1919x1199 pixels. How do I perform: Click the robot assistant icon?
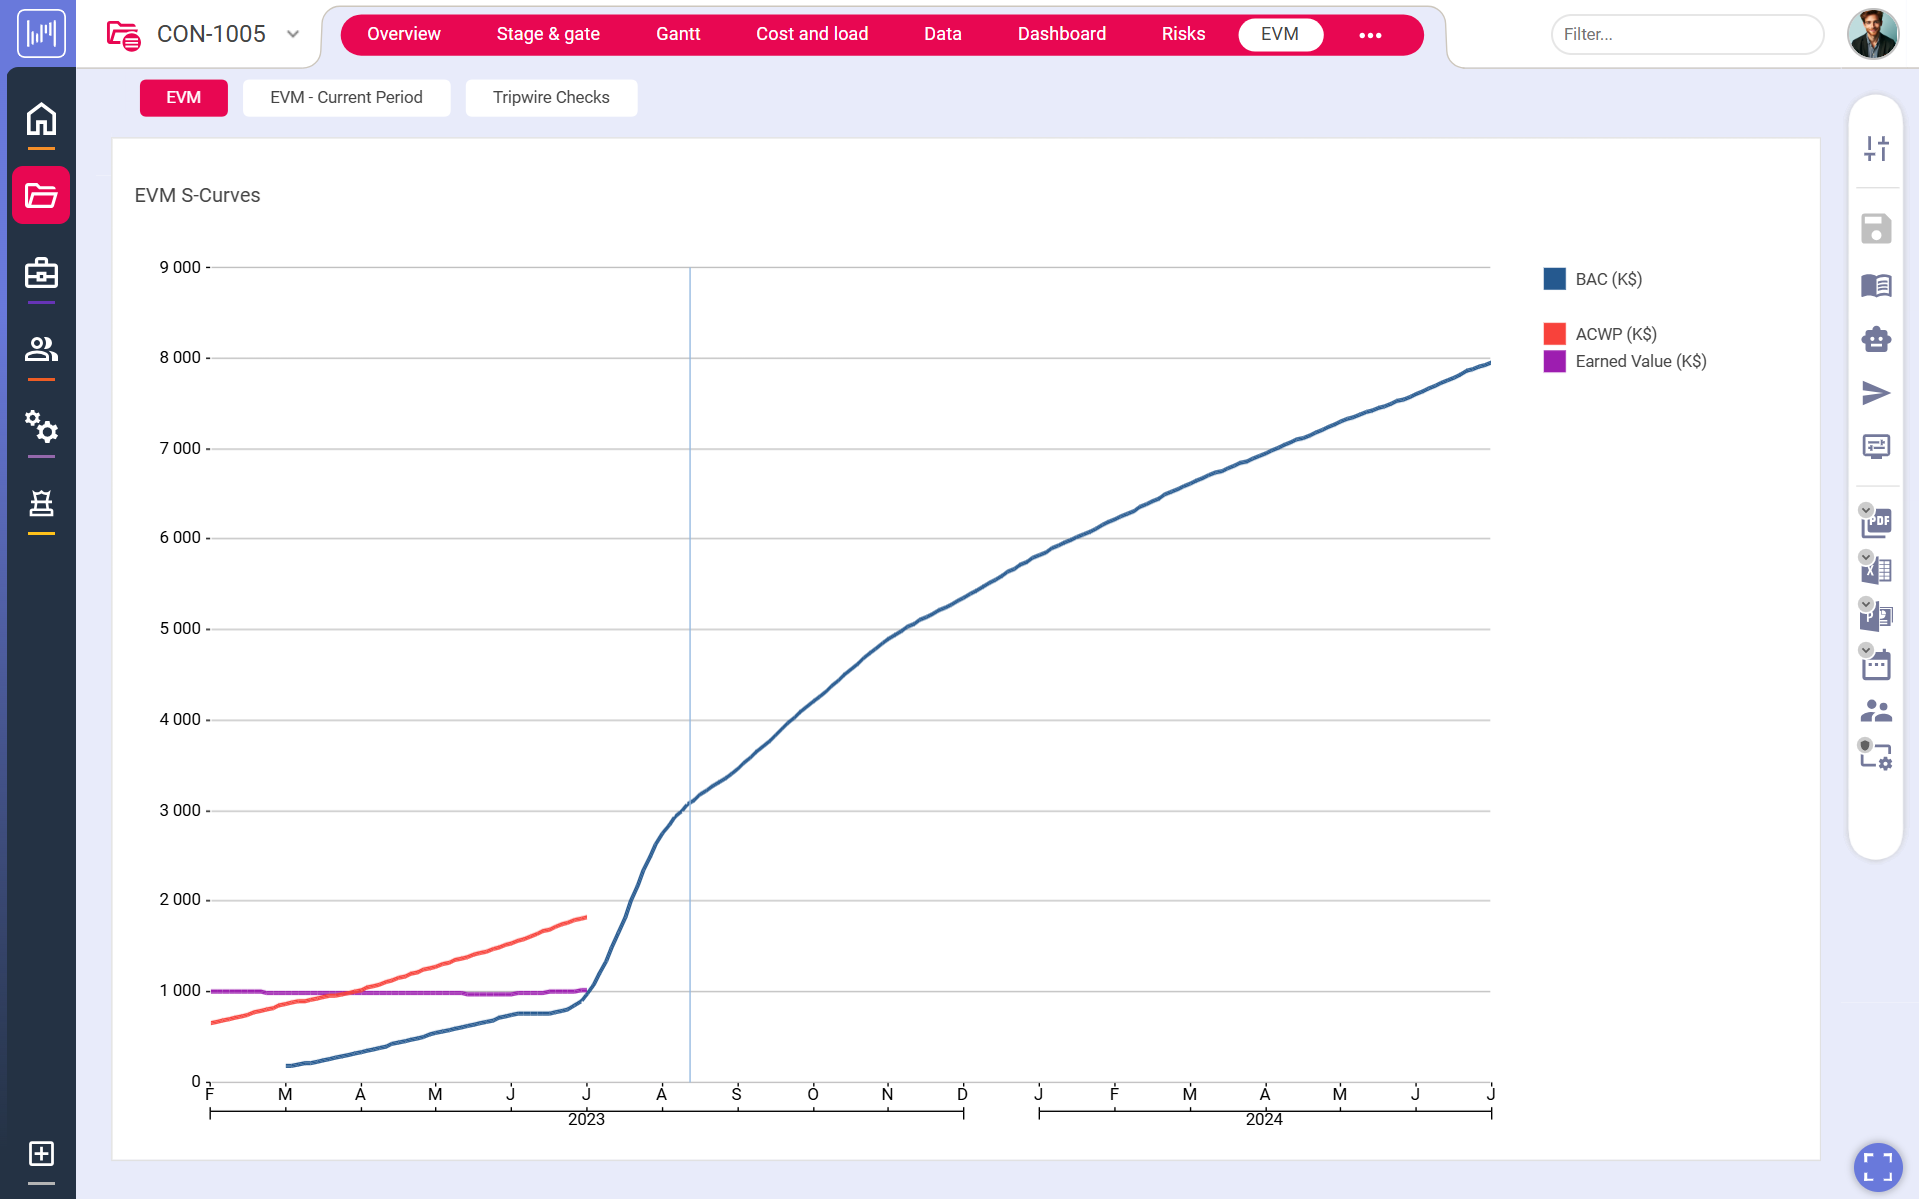click(1876, 340)
